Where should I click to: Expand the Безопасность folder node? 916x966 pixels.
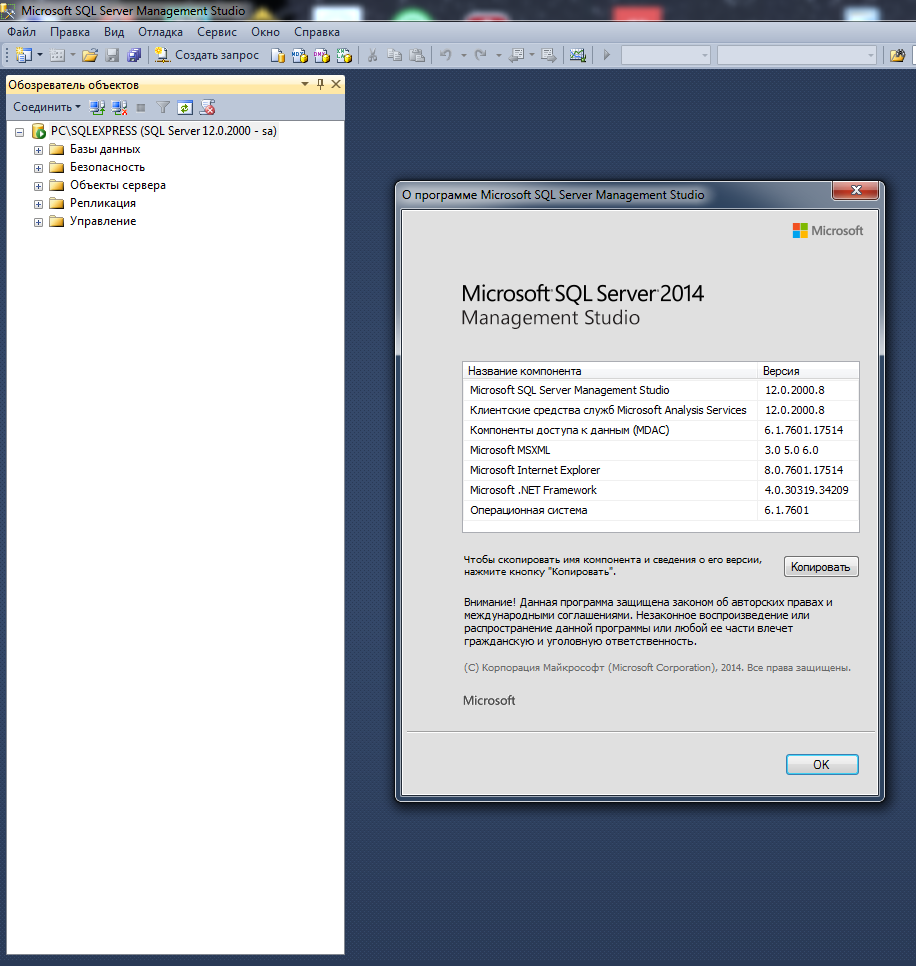click(x=38, y=168)
